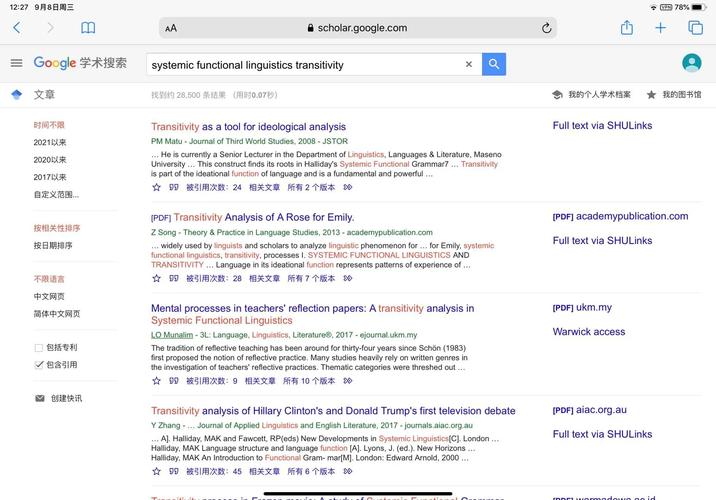Screen dimensions: 716x500
Task: Open 自定义范围 date range option
Action: (56, 194)
